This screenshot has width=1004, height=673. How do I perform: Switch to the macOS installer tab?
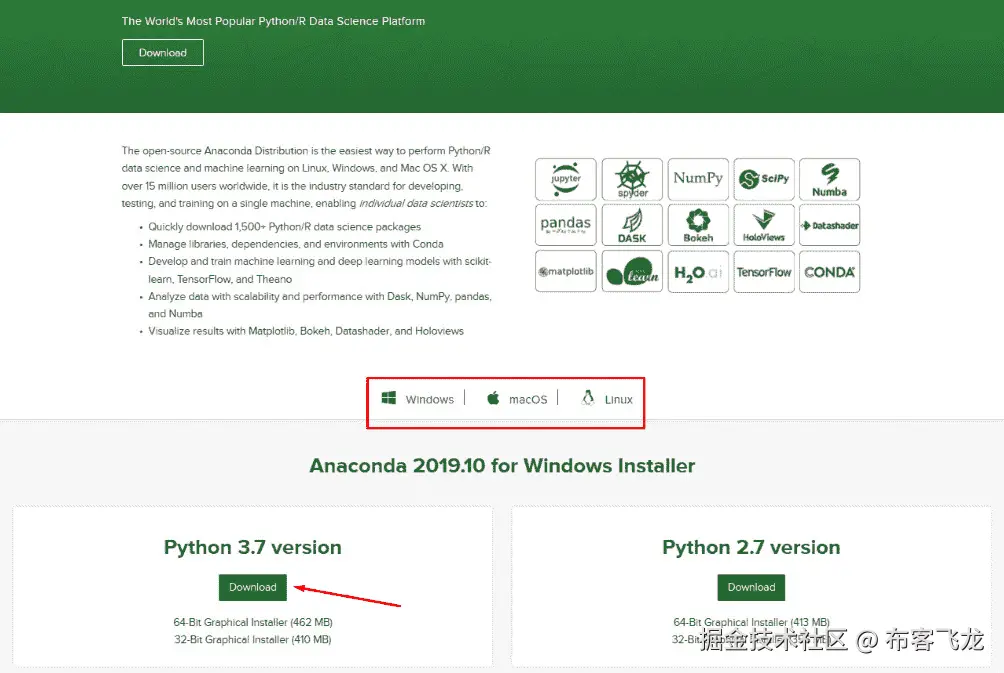[517, 399]
